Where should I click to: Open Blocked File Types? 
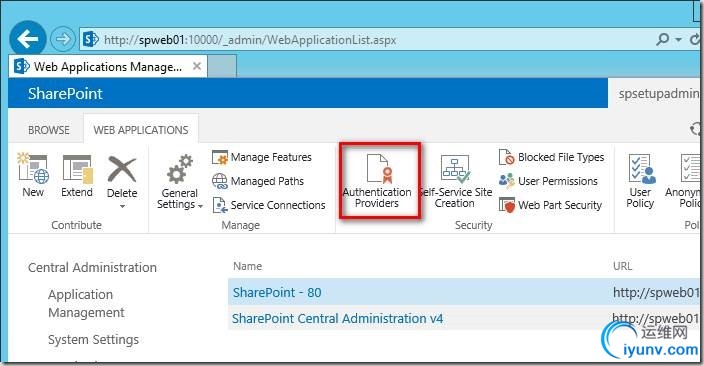point(552,157)
